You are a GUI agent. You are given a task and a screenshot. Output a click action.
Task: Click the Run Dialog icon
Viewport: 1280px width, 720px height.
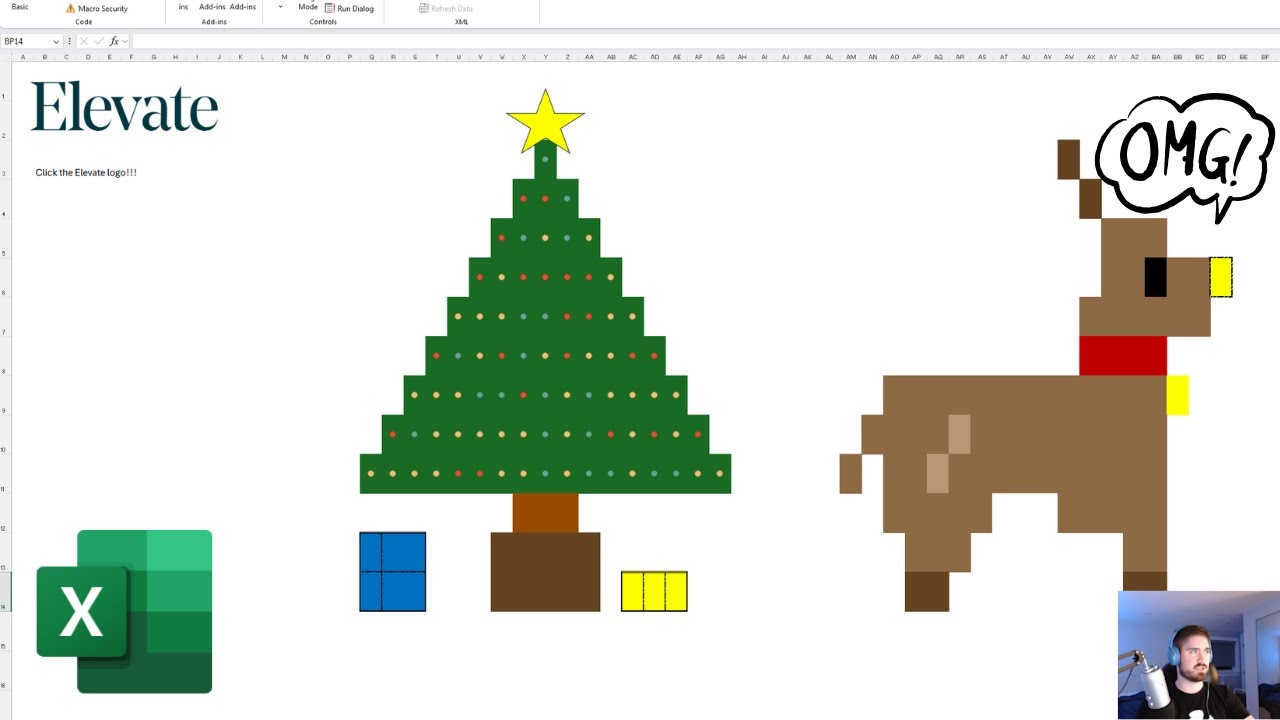[x=329, y=8]
